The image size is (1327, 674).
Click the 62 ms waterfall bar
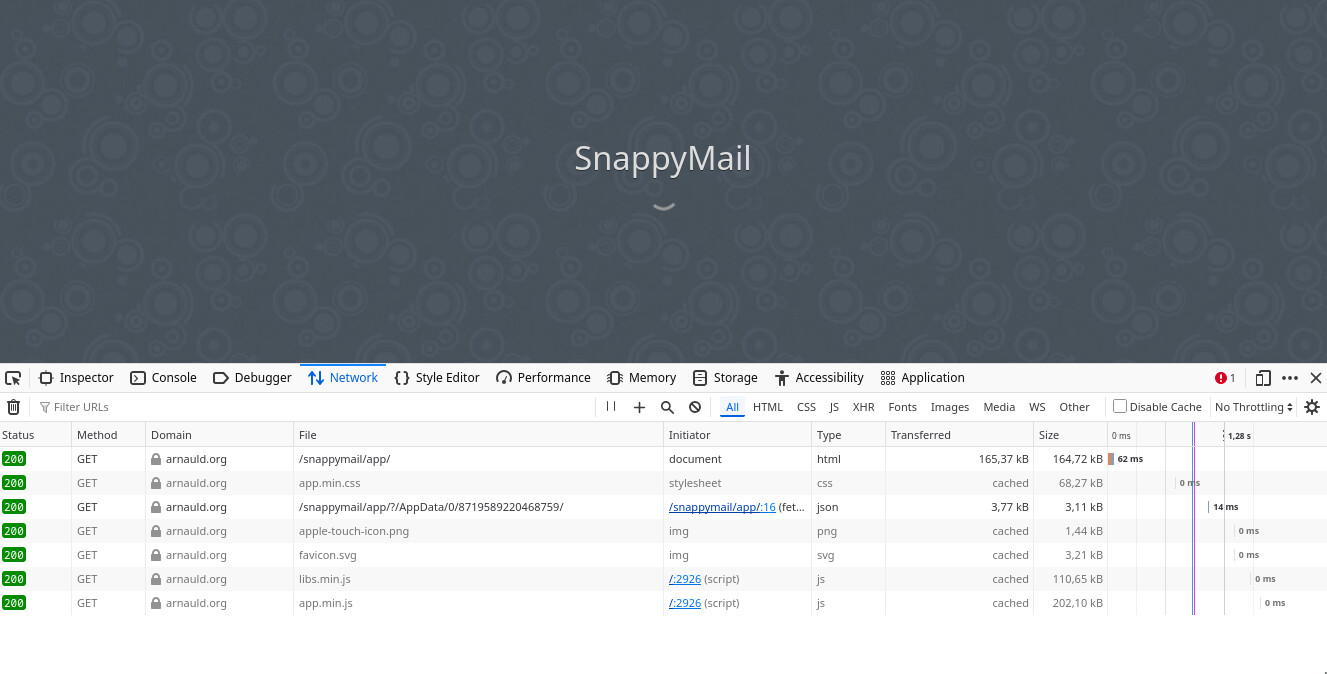point(1111,459)
